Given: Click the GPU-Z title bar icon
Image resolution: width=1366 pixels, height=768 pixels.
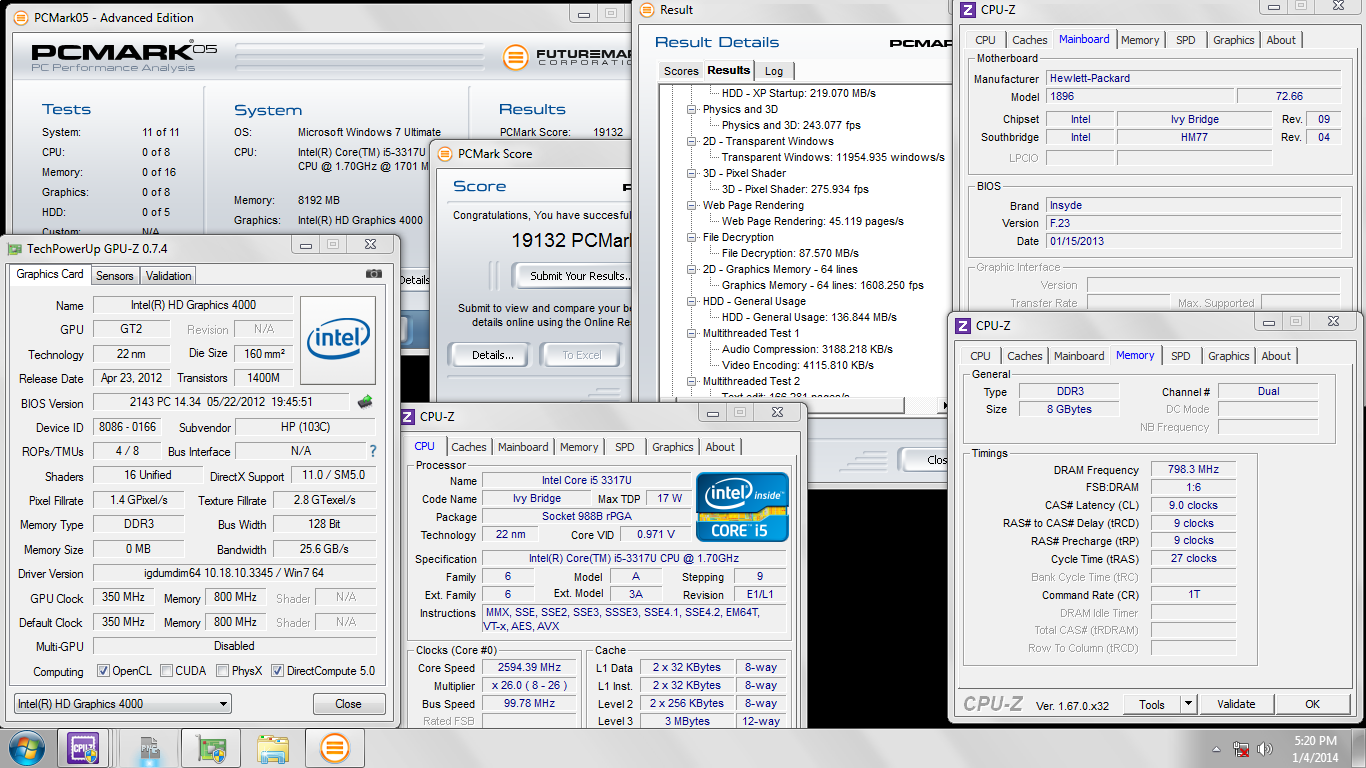Looking at the screenshot, I should click(x=15, y=249).
